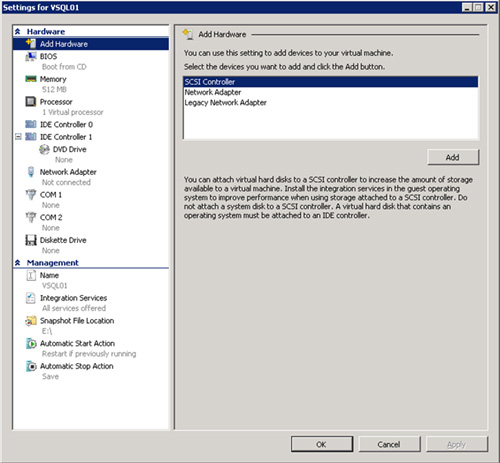Image resolution: width=500 pixels, height=463 pixels.
Task: Collapse the IDE Controller 1 tree node
Action: pos(18,137)
